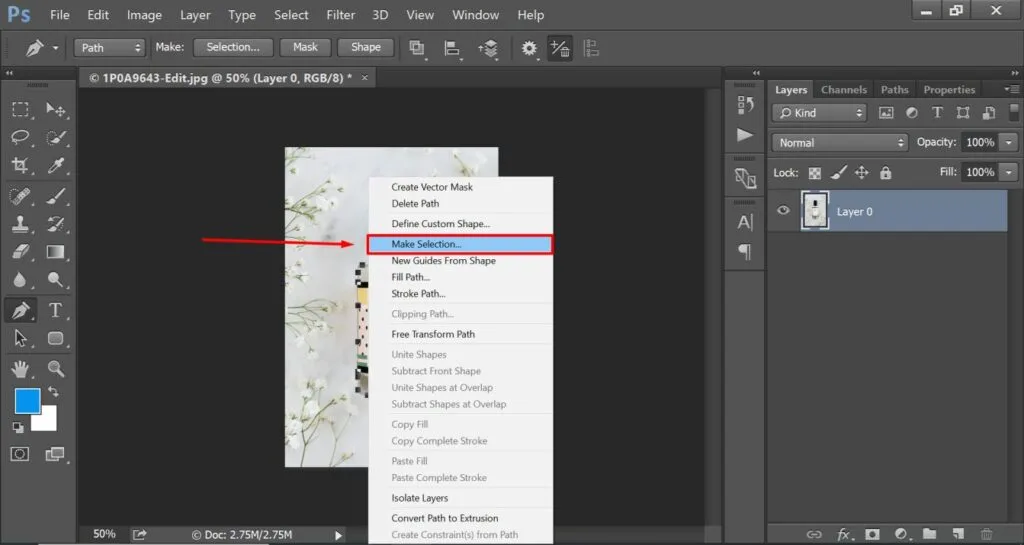
Task: Choose the Eyedropper tool
Action: coord(56,166)
